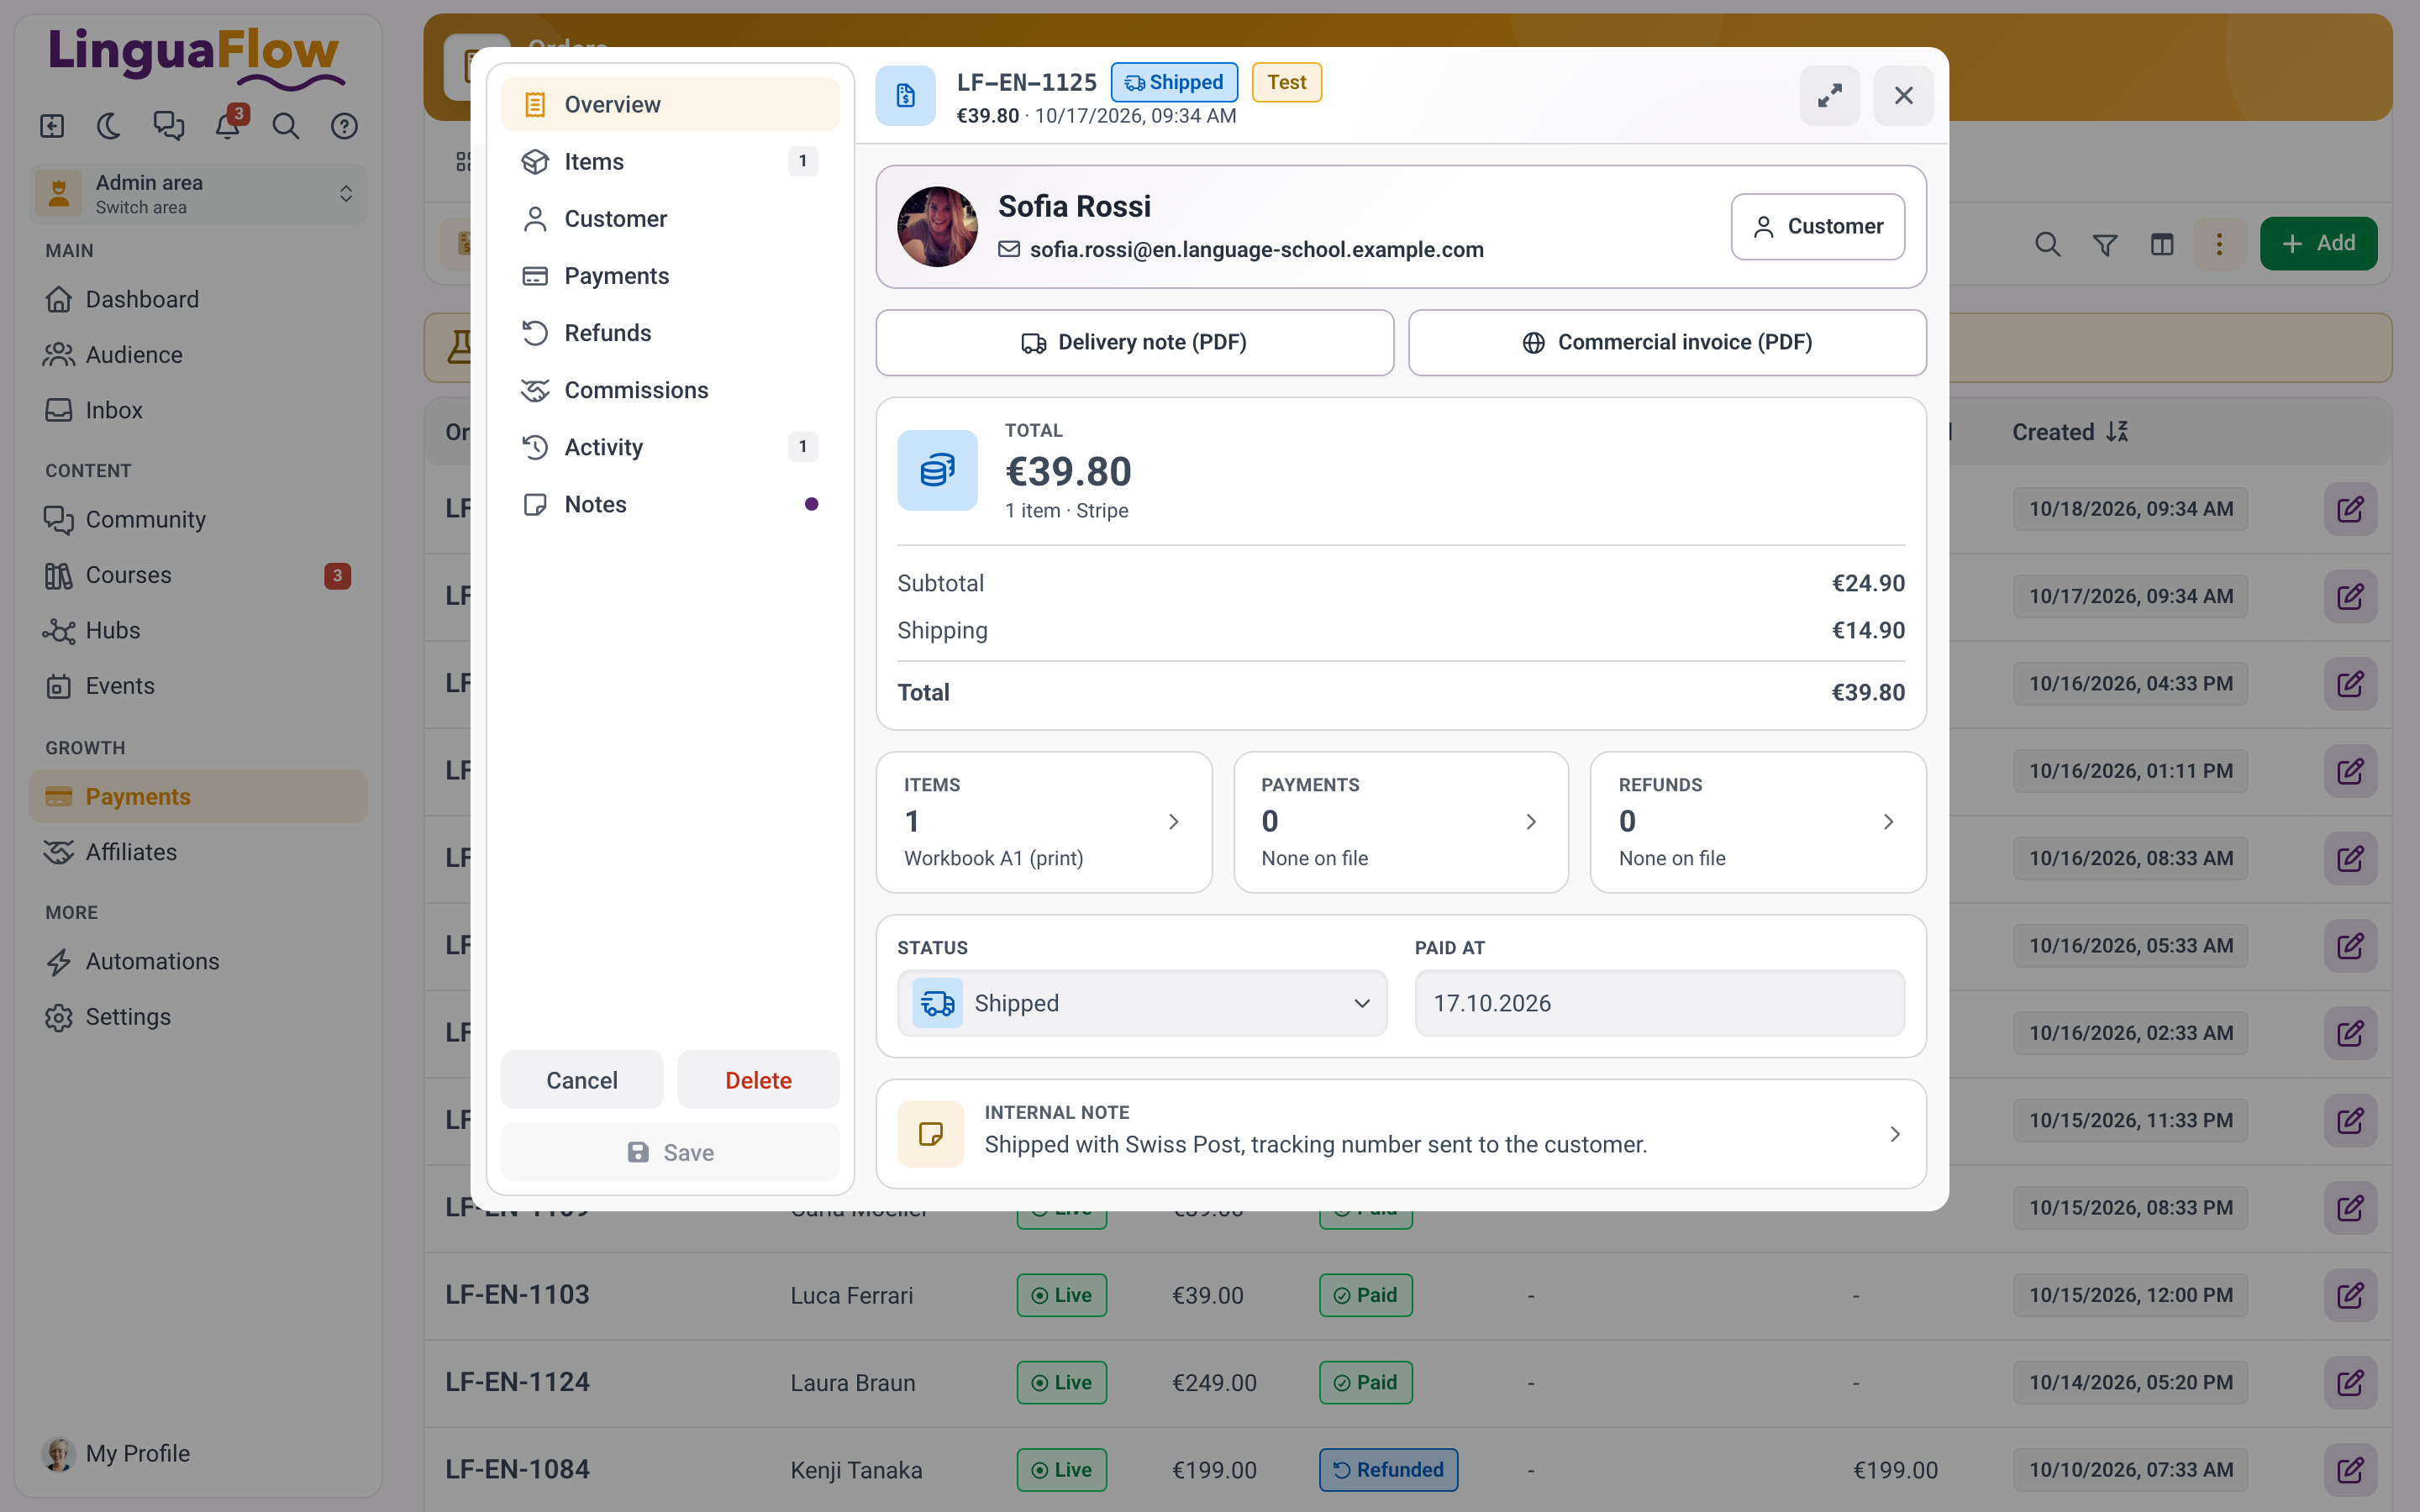Image resolution: width=2420 pixels, height=1512 pixels.
Task: Download the Delivery note (PDF)
Action: click(1134, 343)
